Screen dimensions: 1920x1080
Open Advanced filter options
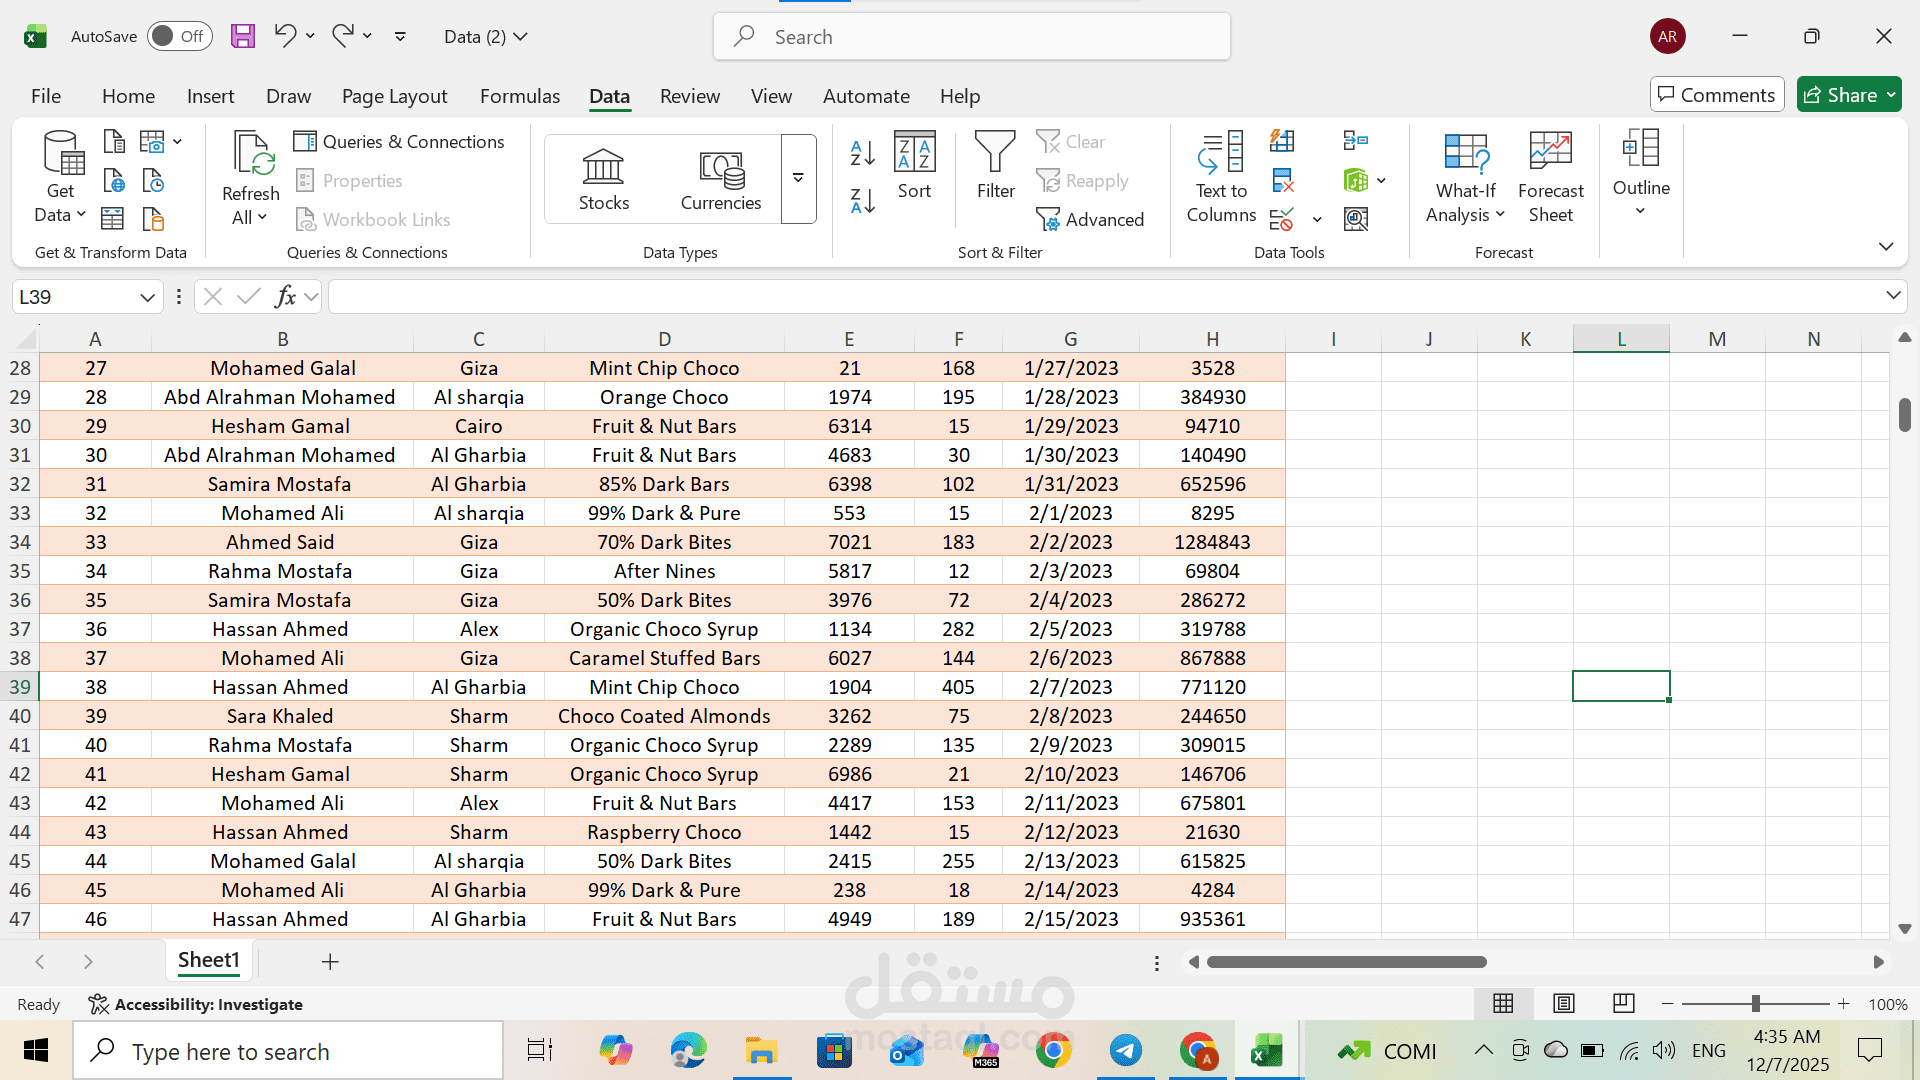(x=1090, y=219)
